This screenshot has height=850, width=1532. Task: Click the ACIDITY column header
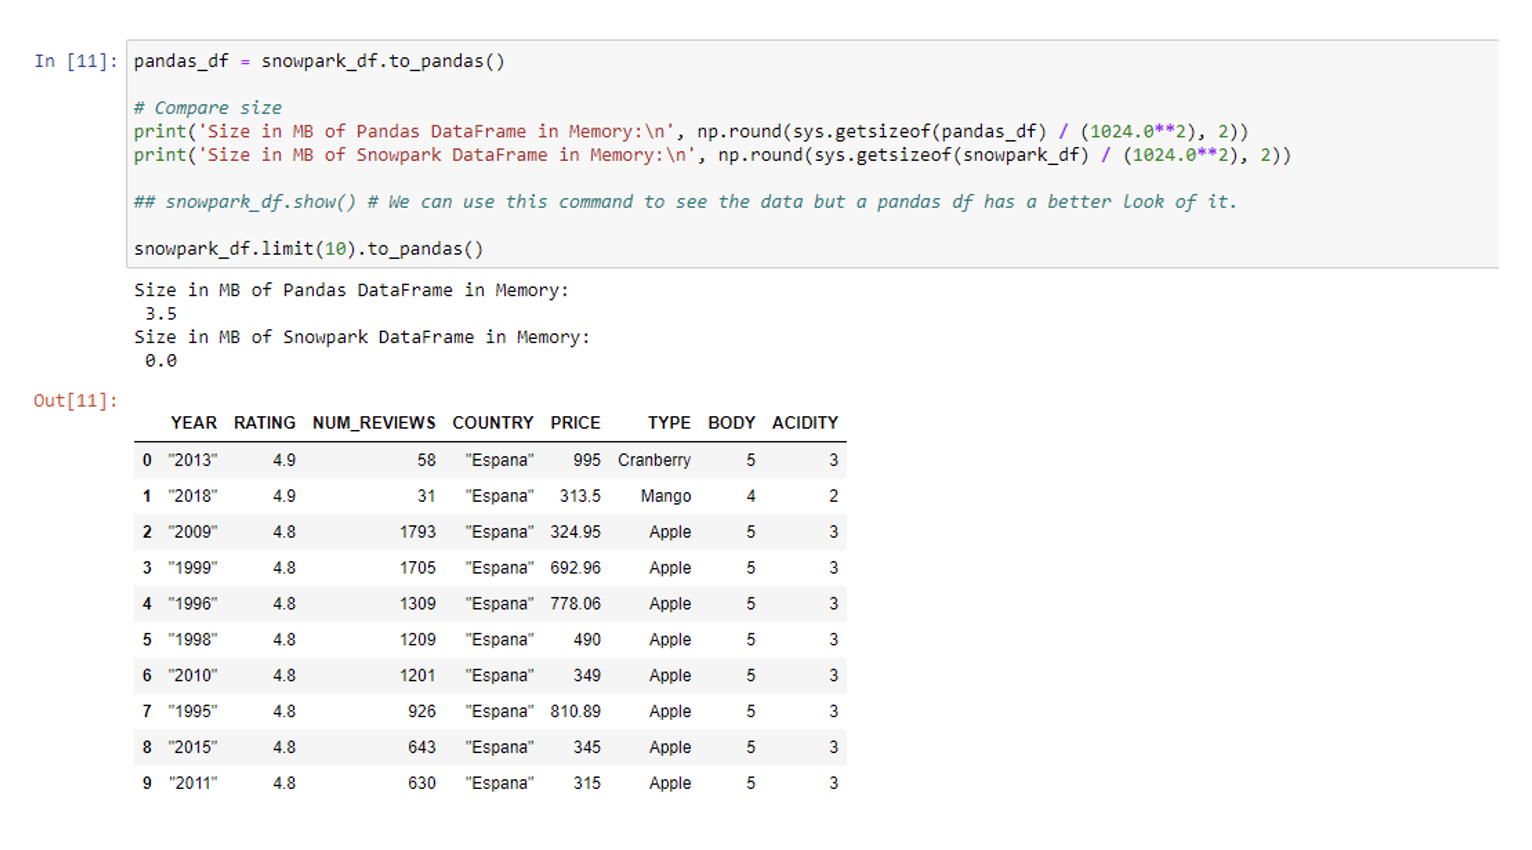[805, 423]
